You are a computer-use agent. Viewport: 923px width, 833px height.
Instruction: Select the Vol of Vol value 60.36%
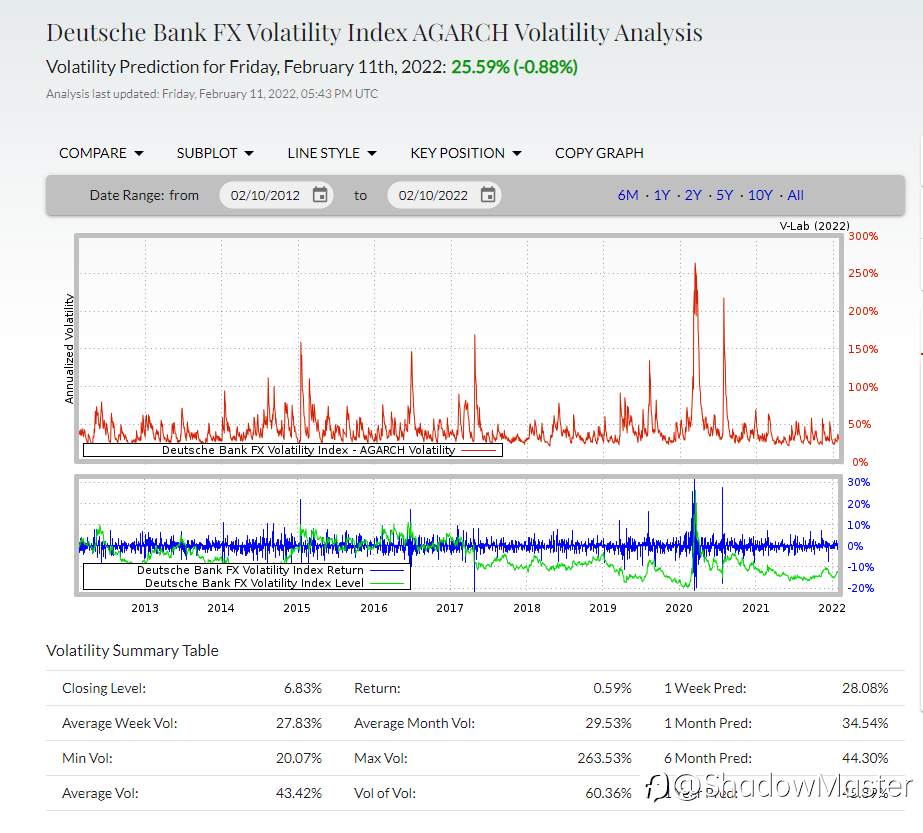(x=608, y=793)
